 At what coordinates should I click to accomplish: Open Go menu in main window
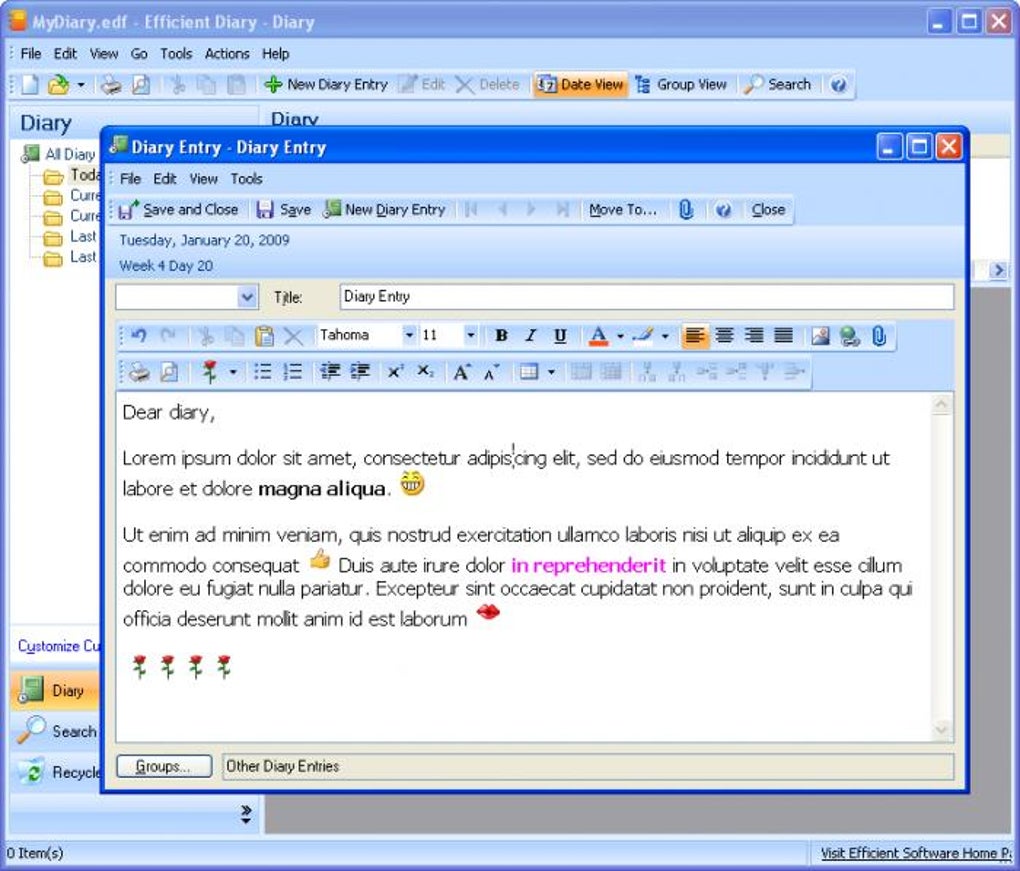click(x=139, y=54)
